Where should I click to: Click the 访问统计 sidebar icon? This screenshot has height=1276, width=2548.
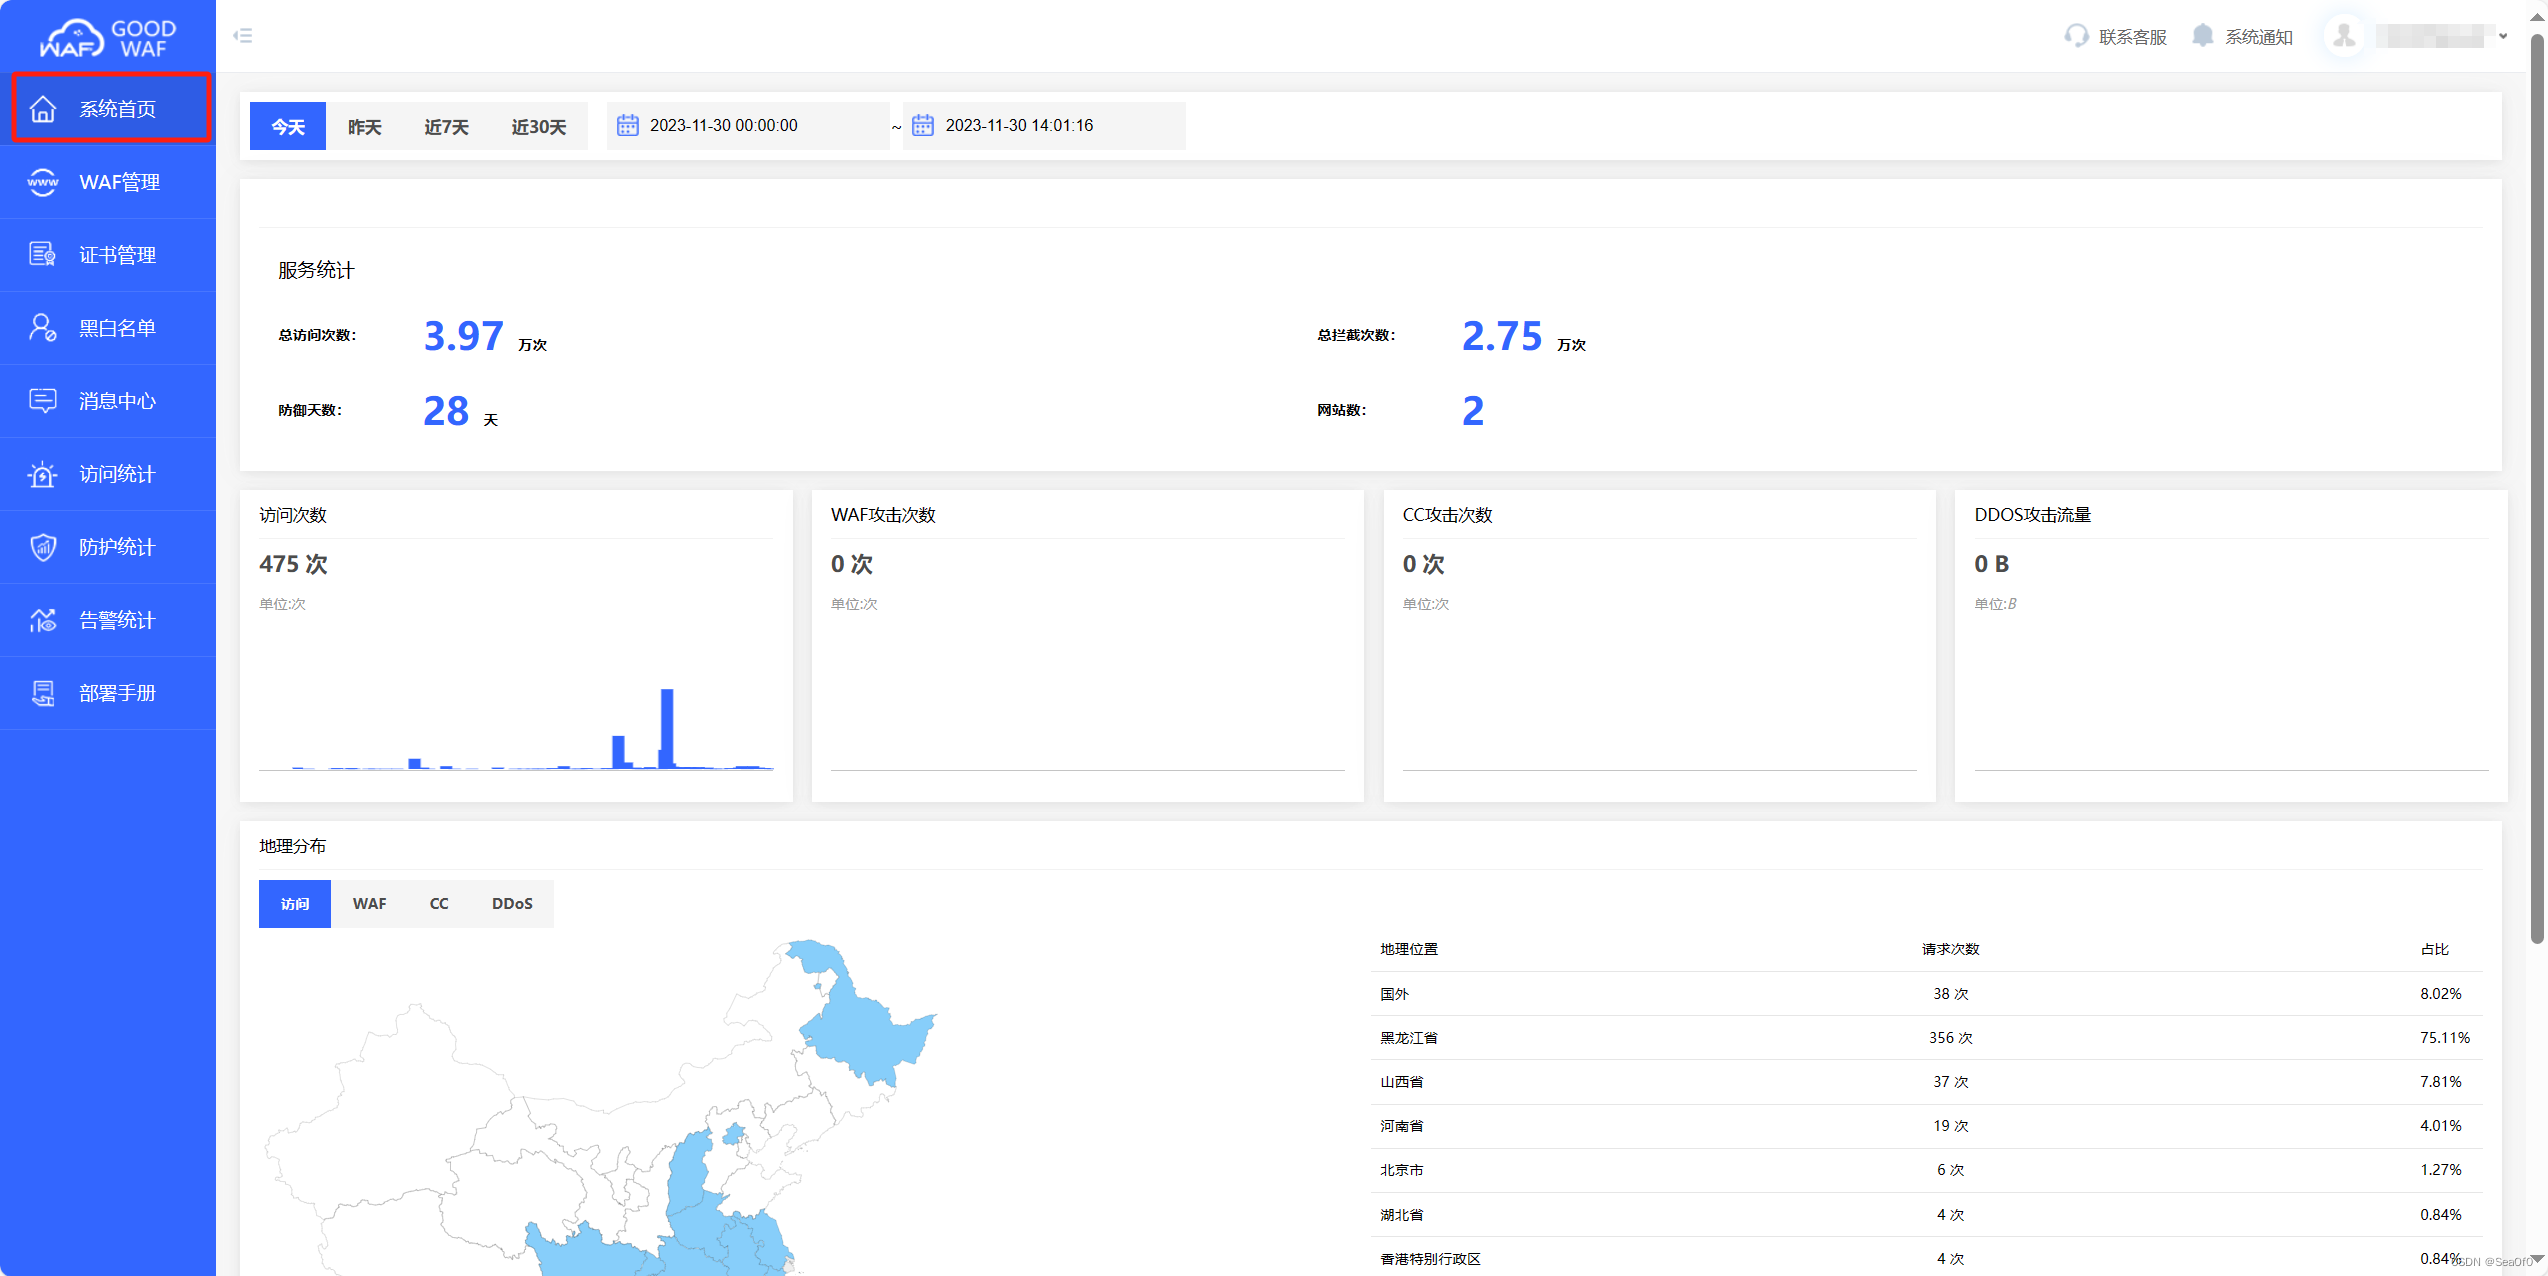pos(43,474)
